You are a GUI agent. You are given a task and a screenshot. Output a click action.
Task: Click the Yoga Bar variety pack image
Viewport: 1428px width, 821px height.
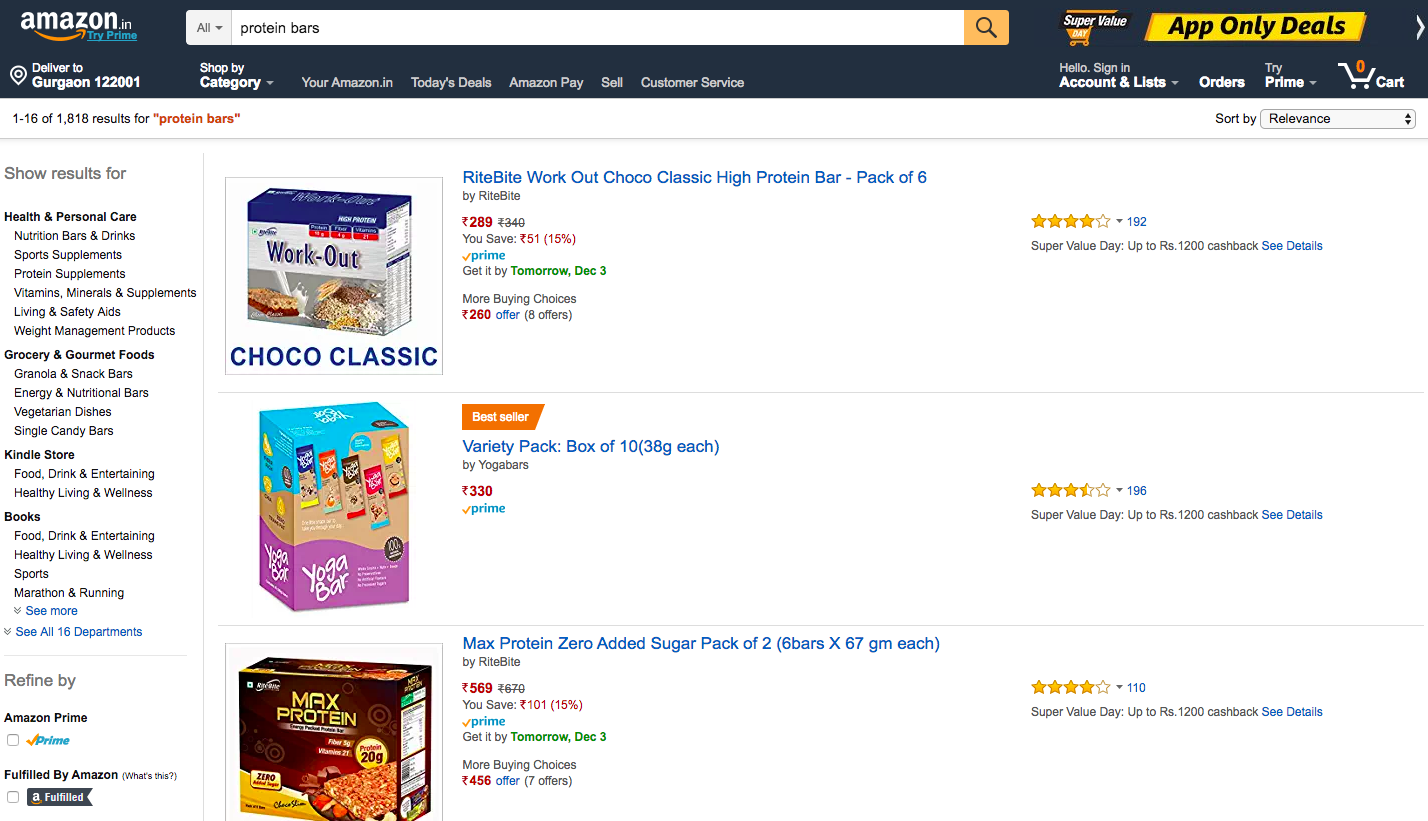tap(334, 507)
